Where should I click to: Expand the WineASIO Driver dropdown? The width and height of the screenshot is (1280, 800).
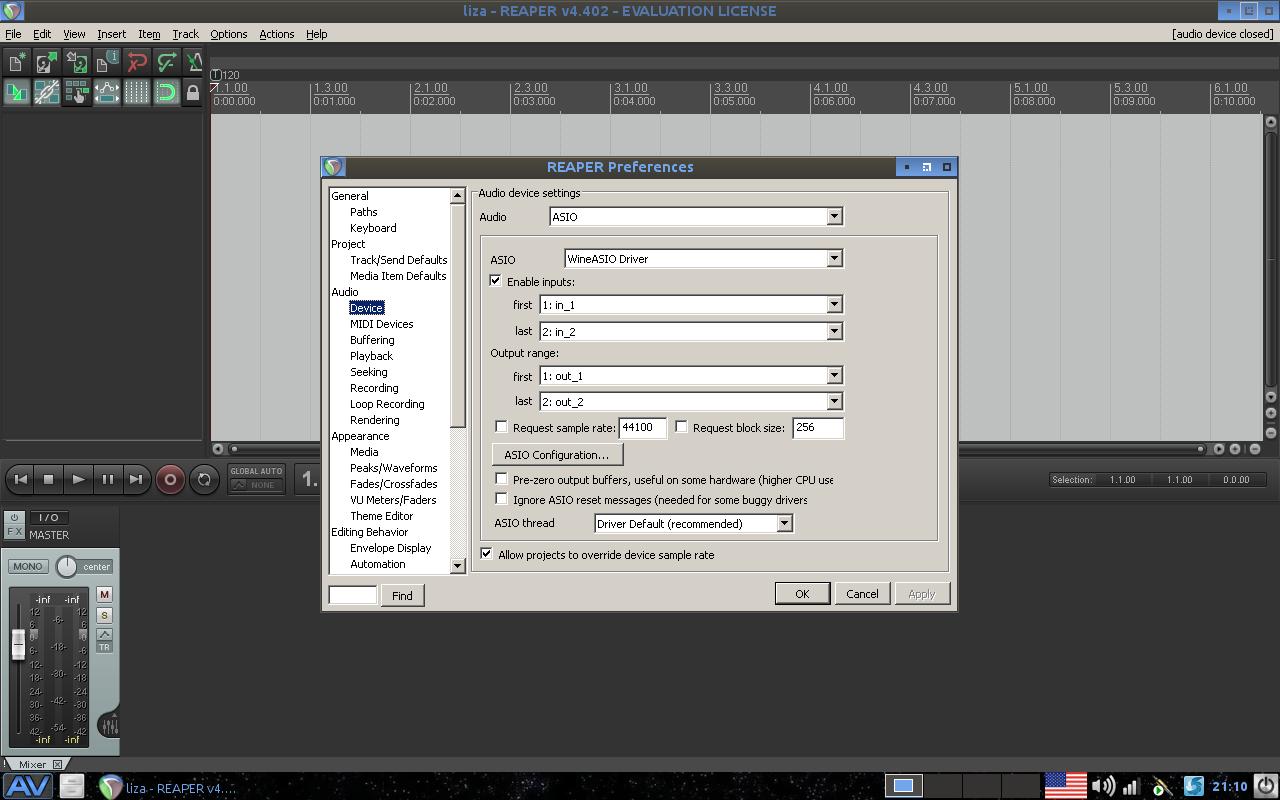703,259
